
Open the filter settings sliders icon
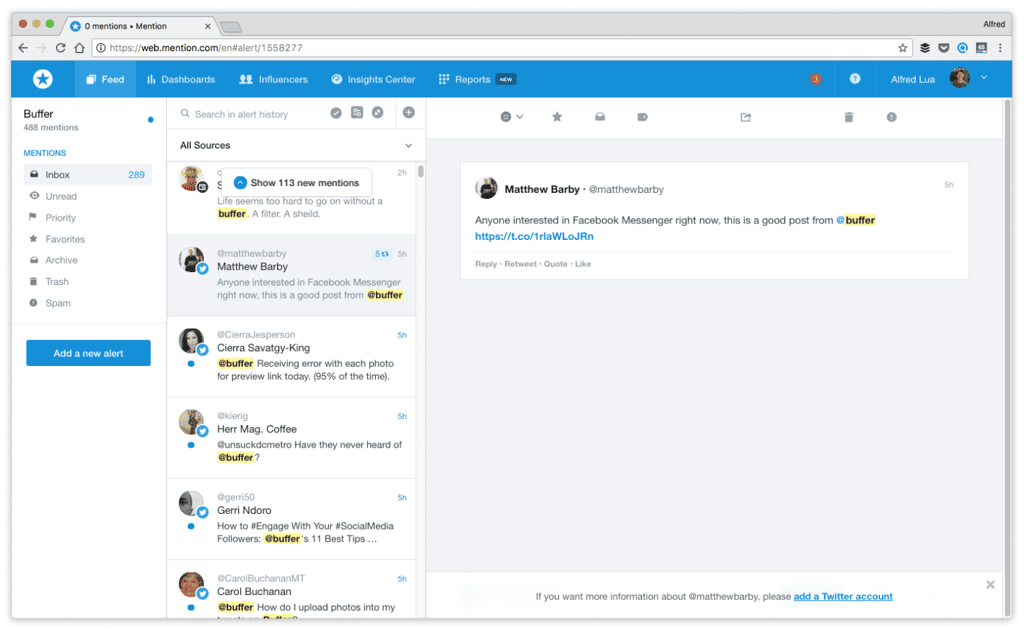[x=357, y=112]
